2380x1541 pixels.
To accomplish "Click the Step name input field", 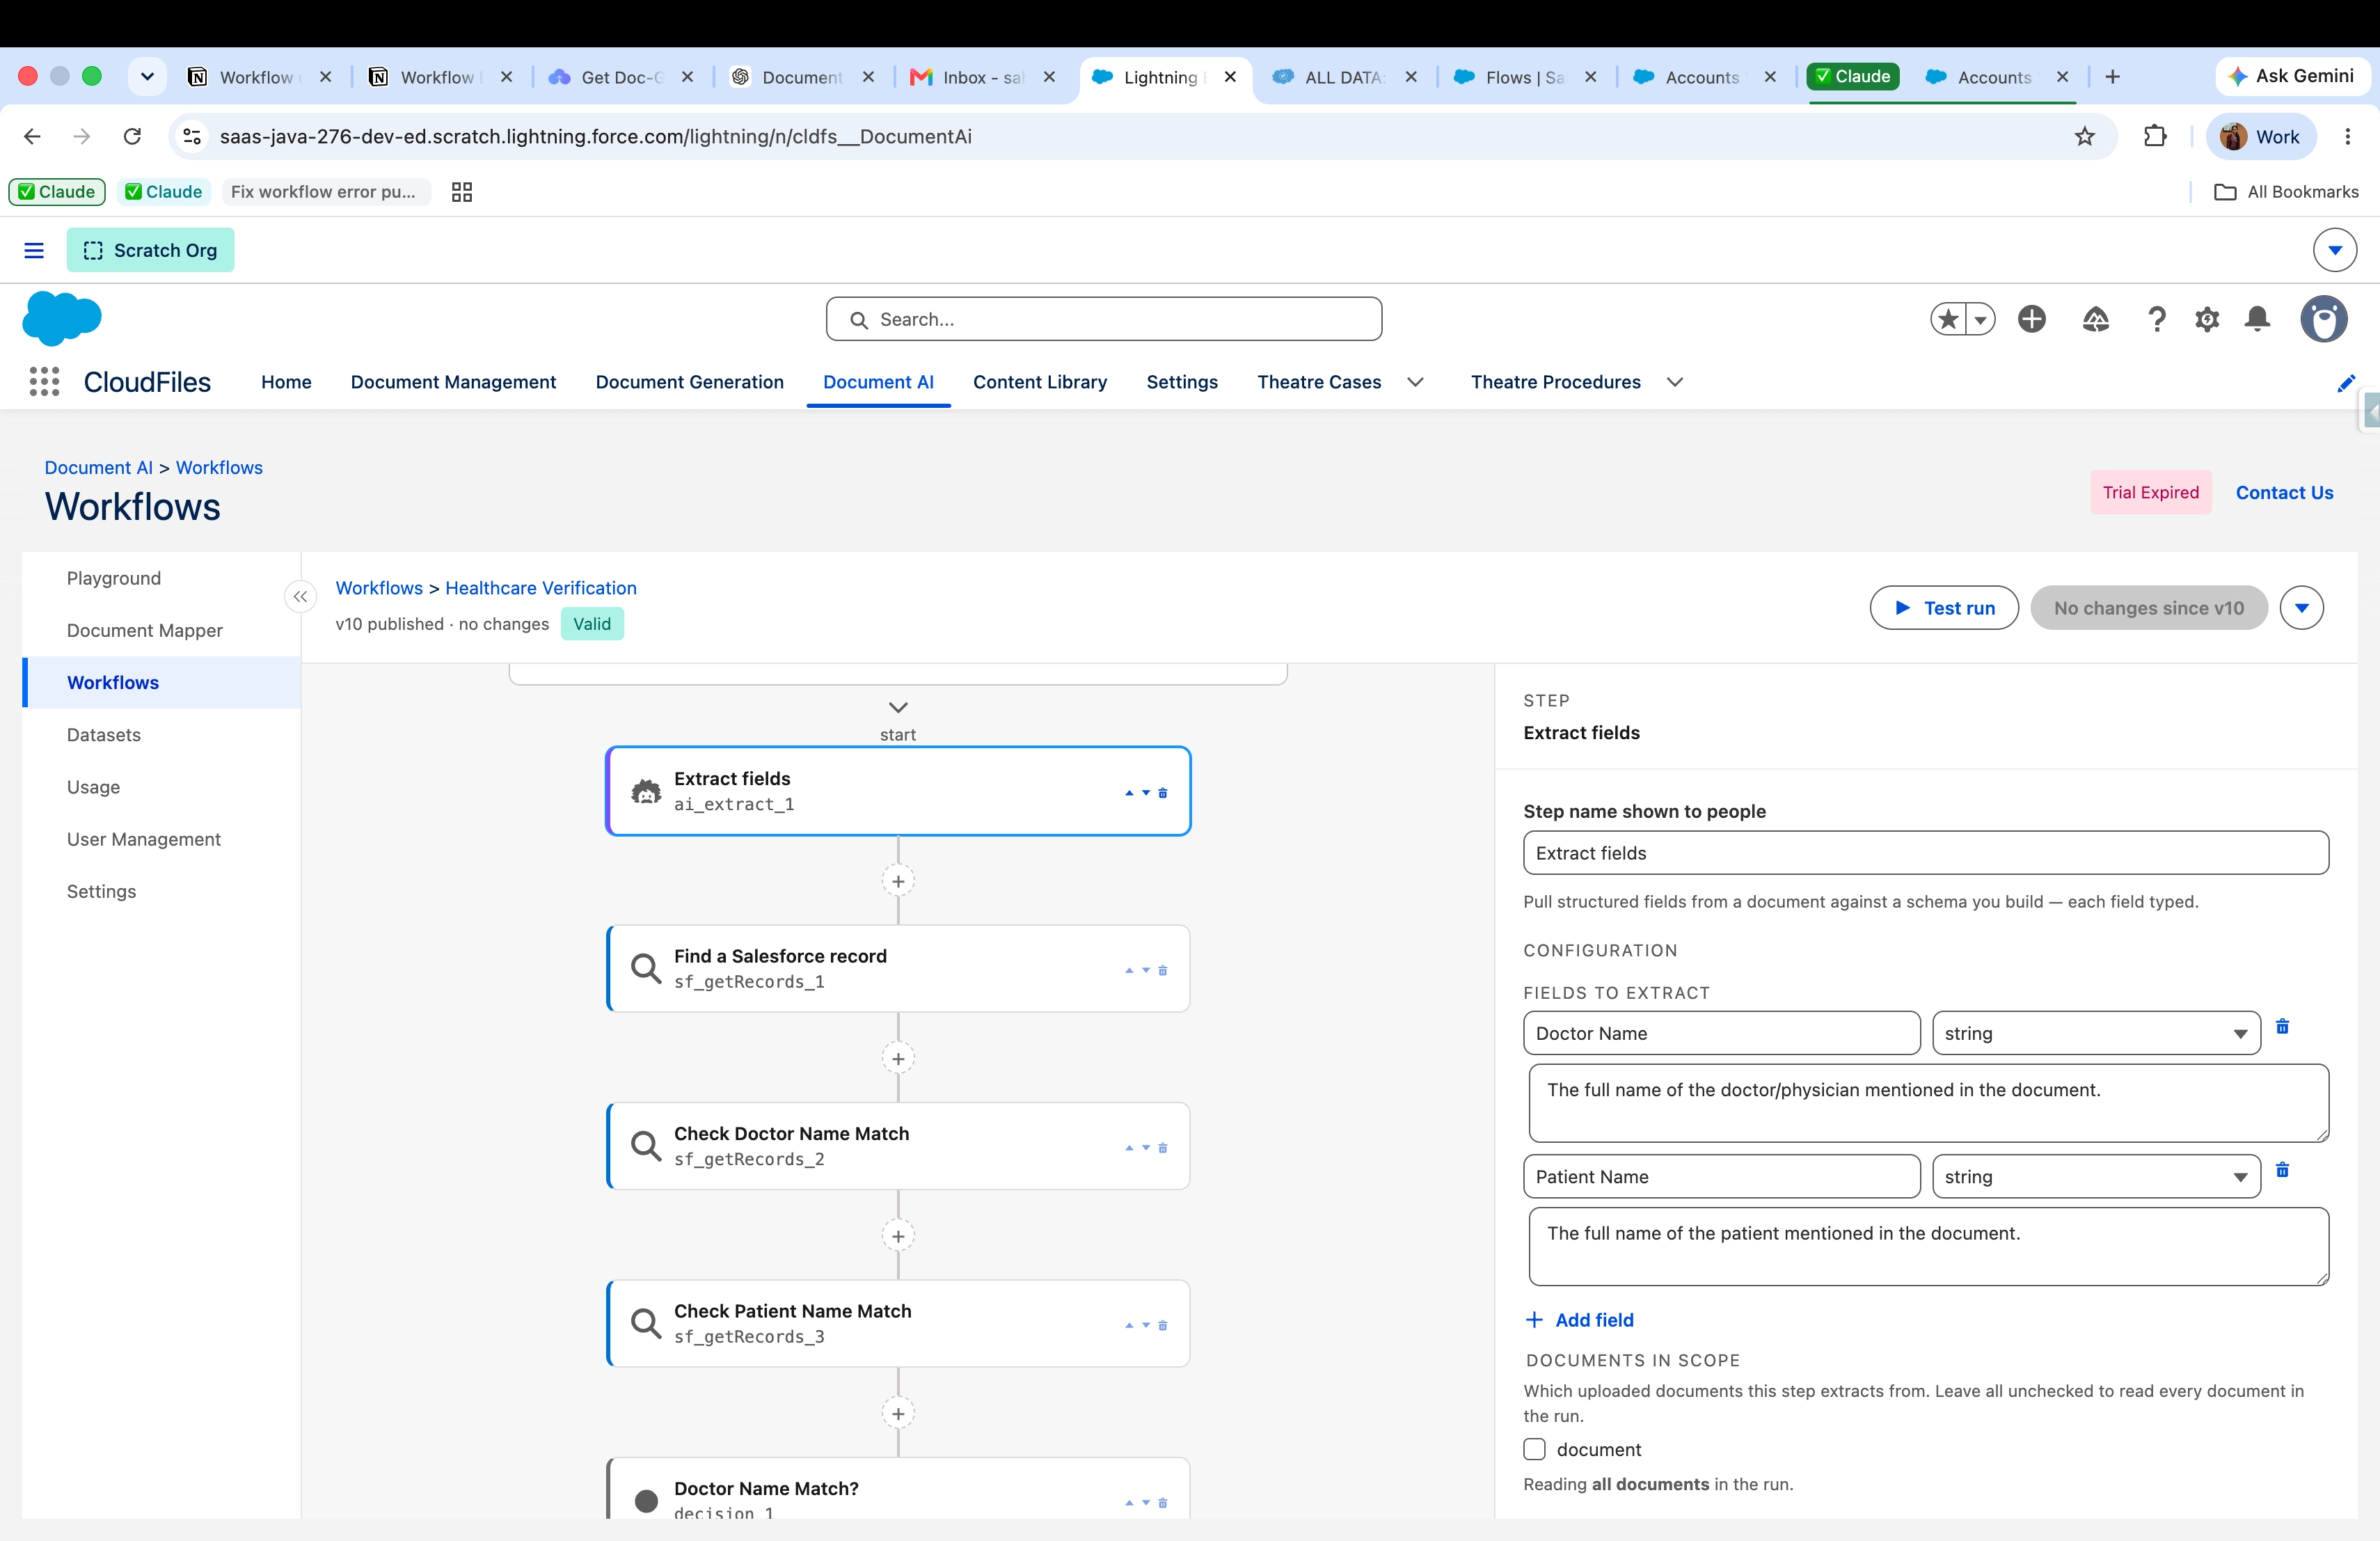I will click(1925, 853).
